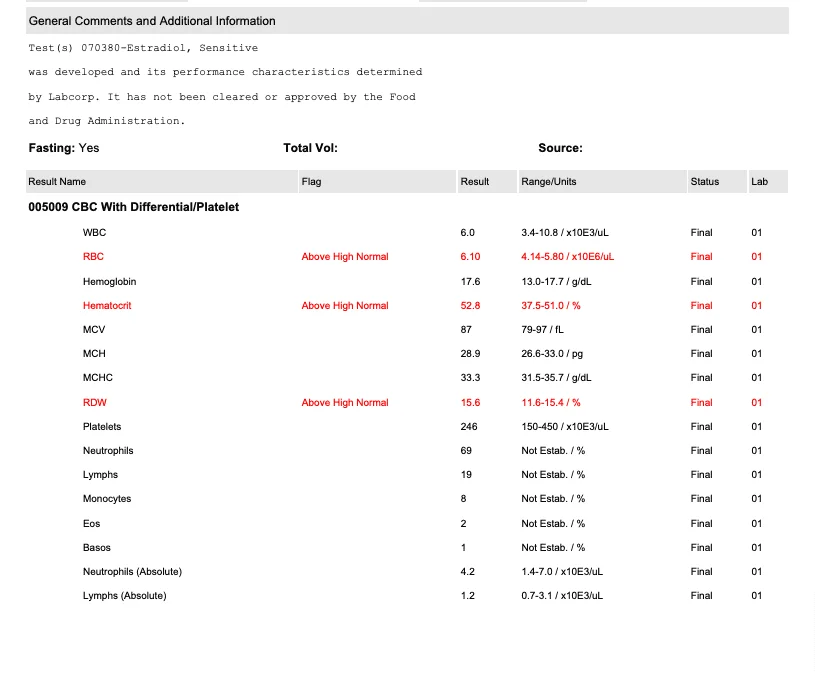Click the Hemoglobin result name

coord(110,281)
